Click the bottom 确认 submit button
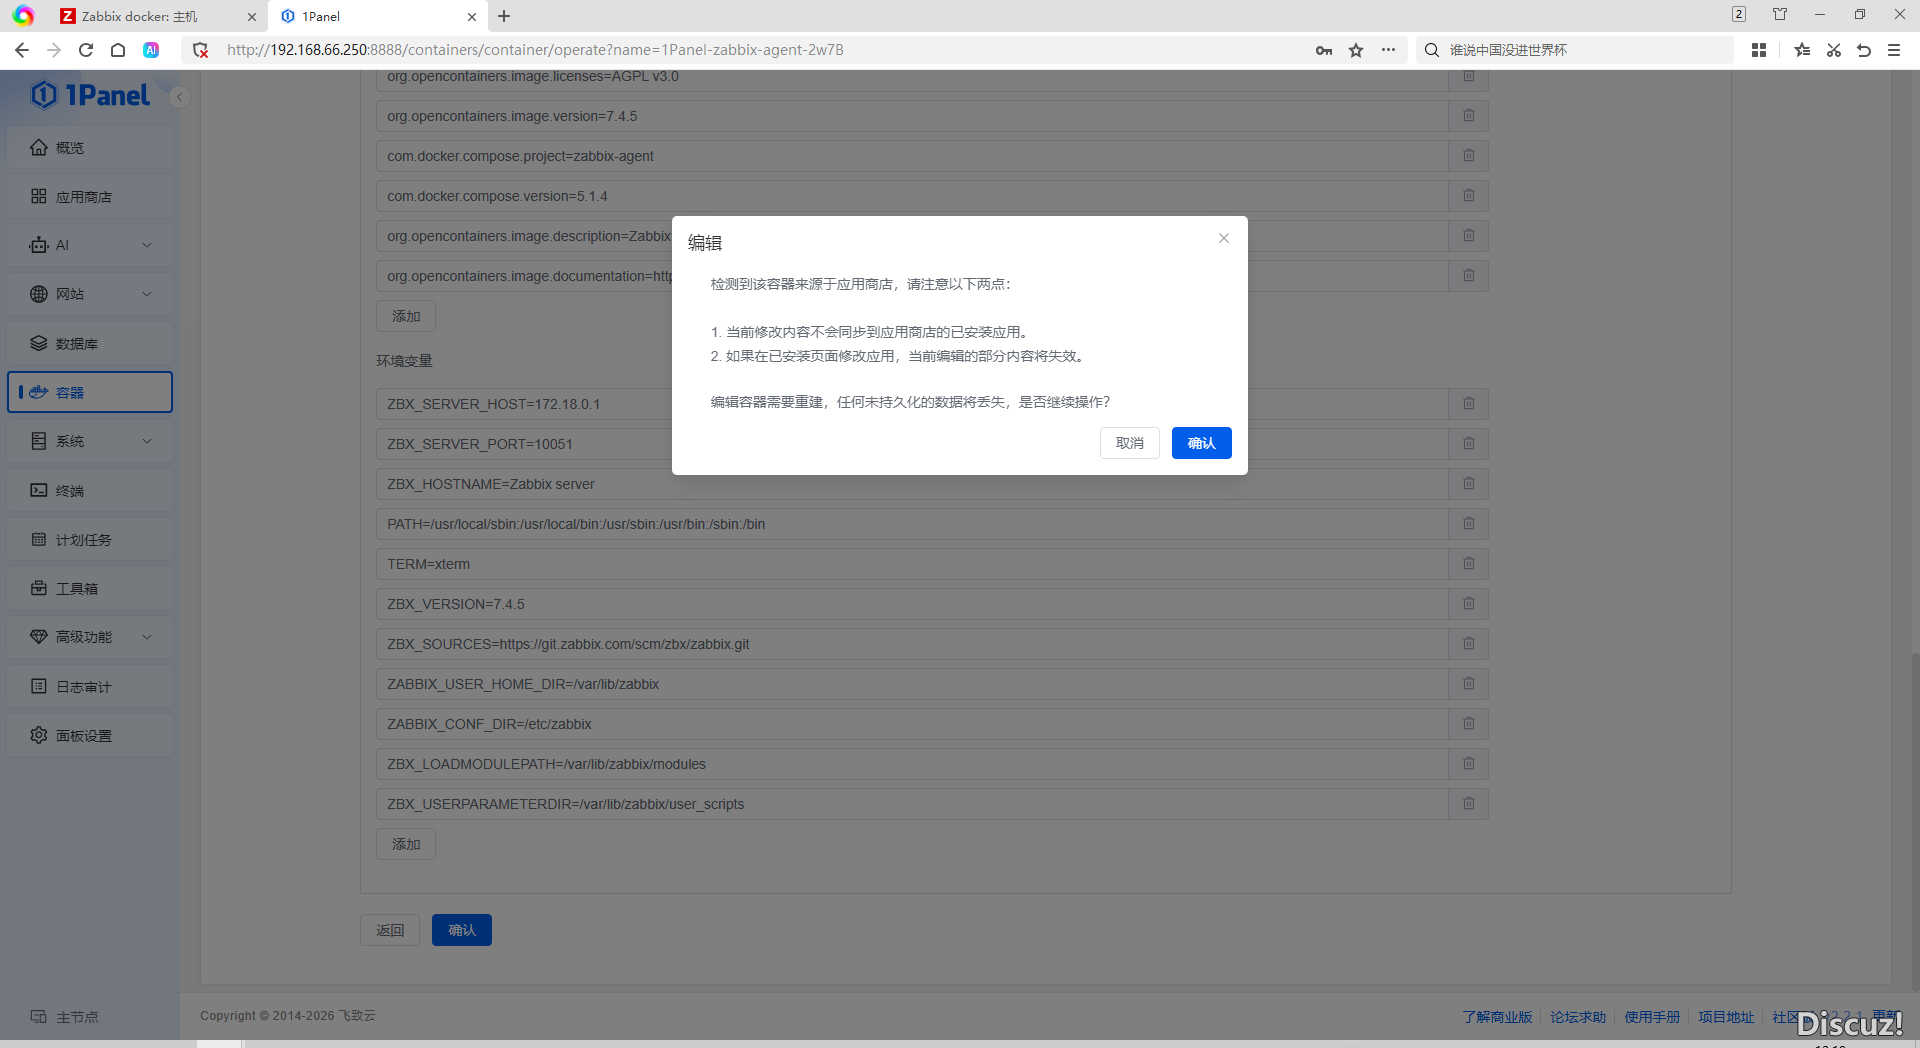Viewport: 1920px width, 1048px height. pos(462,930)
